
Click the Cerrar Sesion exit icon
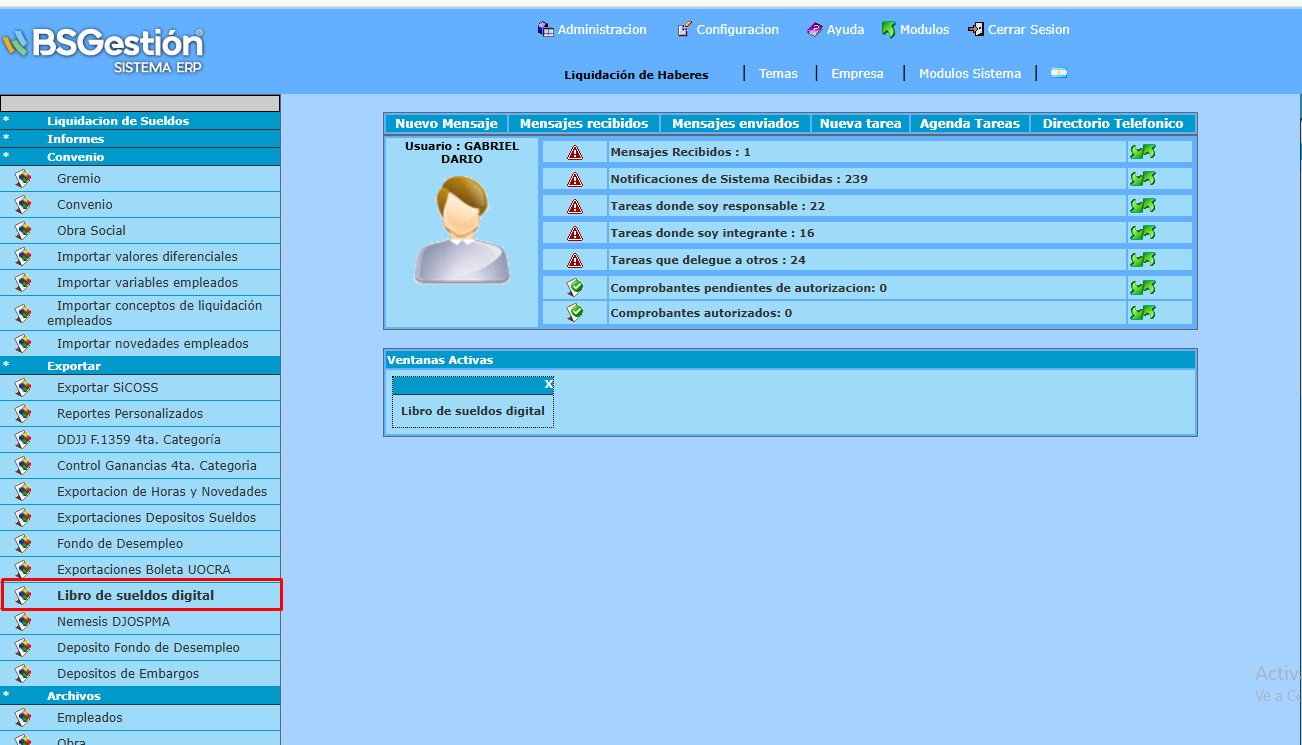tap(976, 30)
